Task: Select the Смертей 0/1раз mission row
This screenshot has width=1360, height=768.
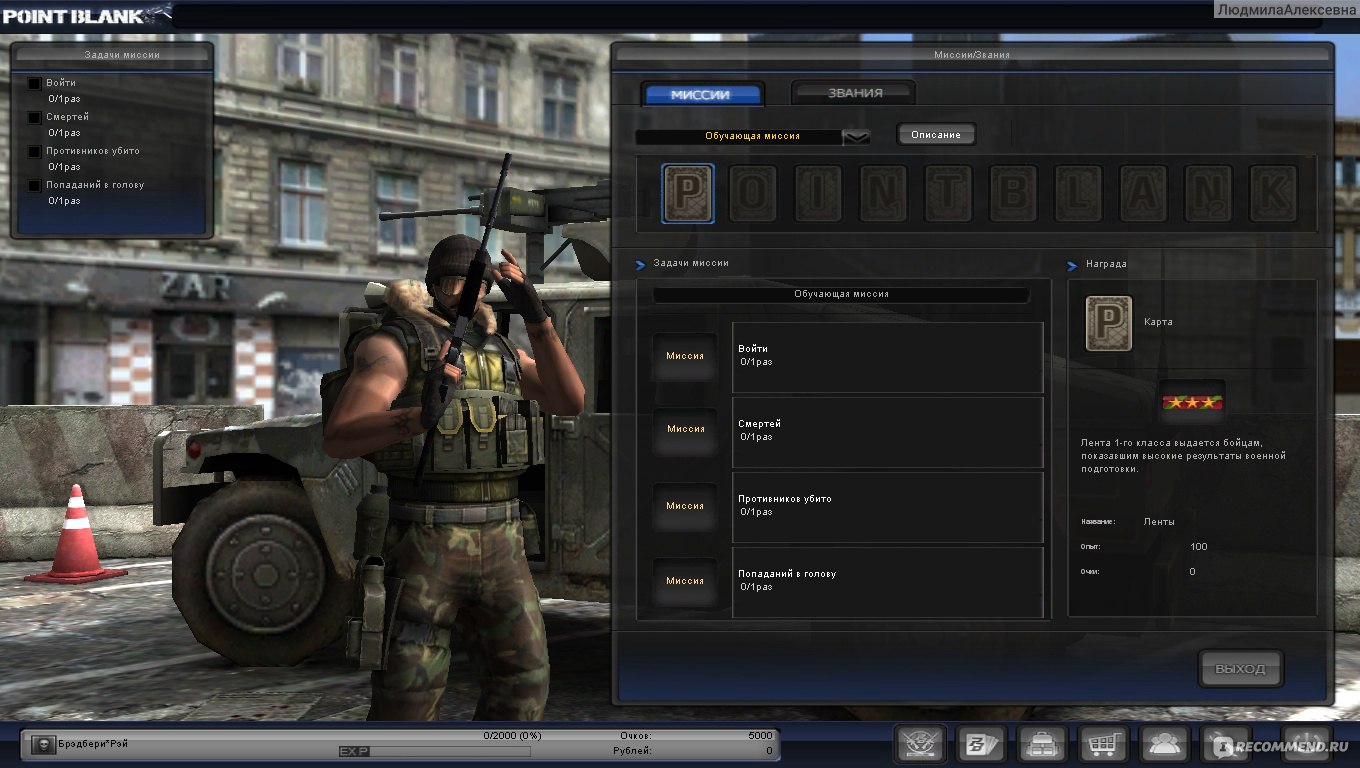Action: (888, 432)
